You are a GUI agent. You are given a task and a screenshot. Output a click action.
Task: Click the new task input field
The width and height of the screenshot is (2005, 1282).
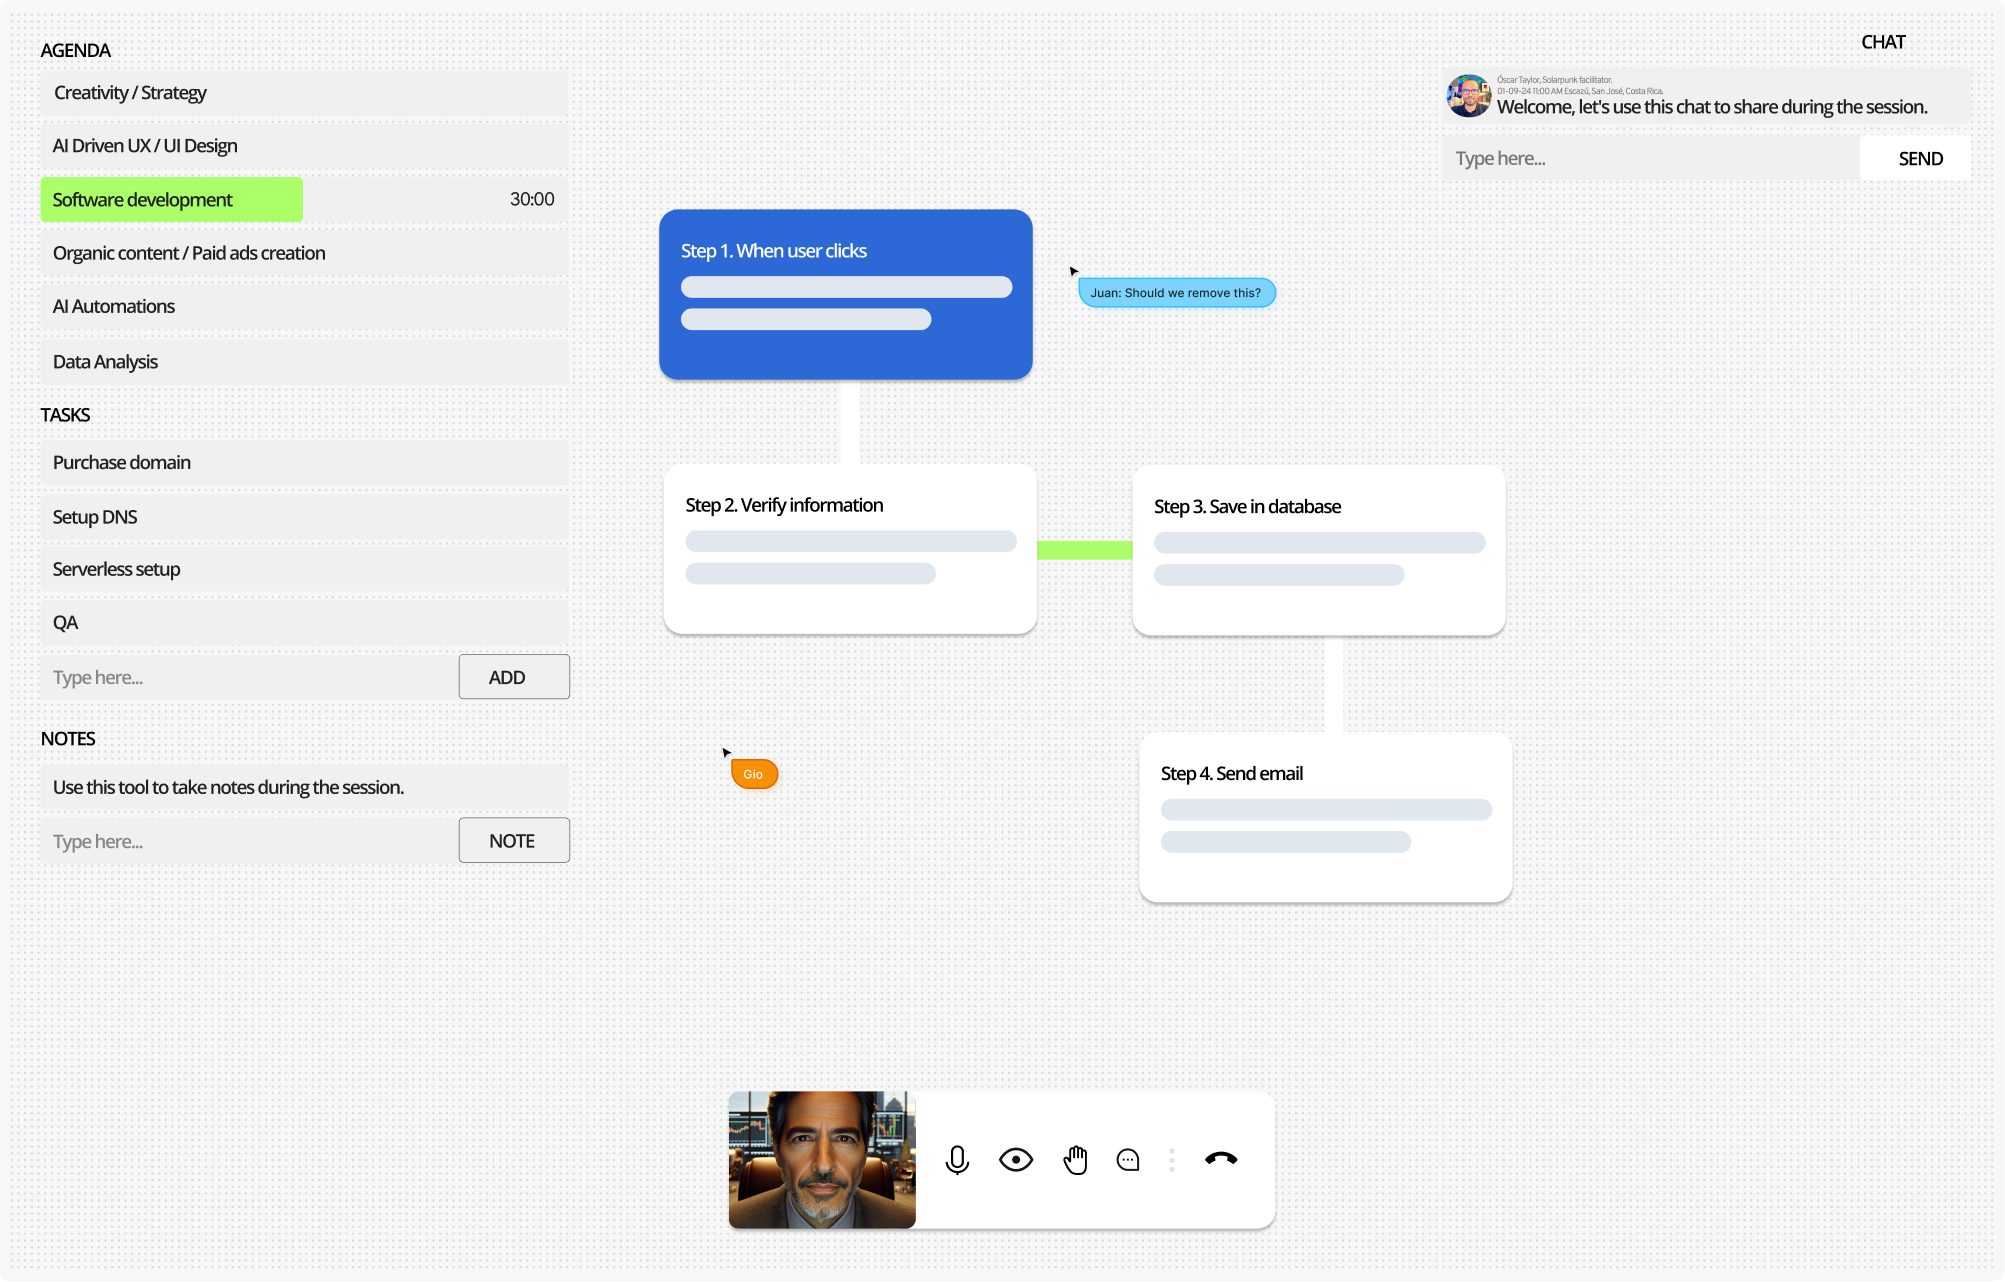250,678
